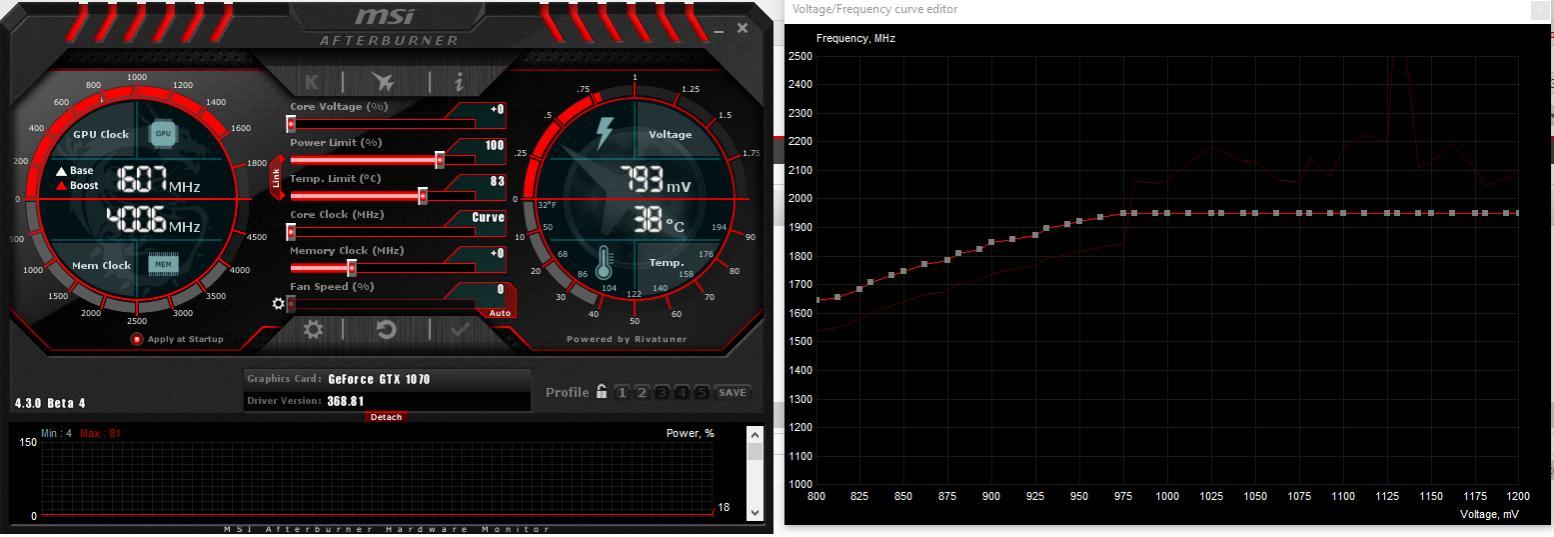1554x537 pixels.
Task: Click the SAVE profile button
Action: 733,392
